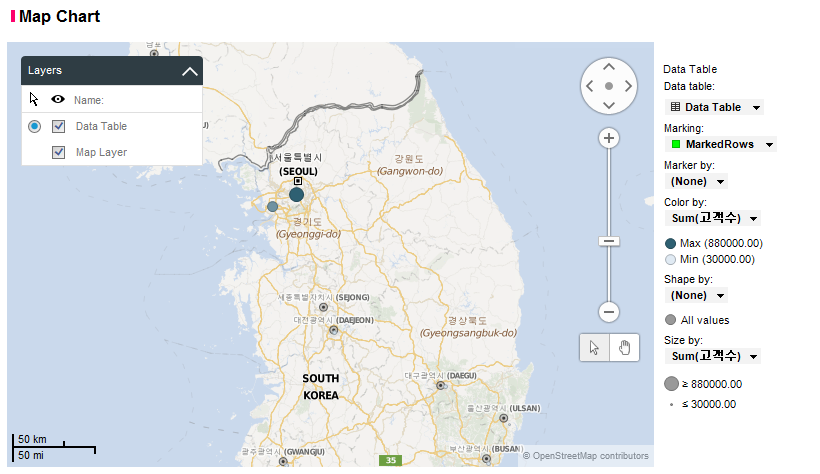Click OpenStreetMap contributors attribution
The width and height of the screenshot is (820, 474).
coord(586,456)
